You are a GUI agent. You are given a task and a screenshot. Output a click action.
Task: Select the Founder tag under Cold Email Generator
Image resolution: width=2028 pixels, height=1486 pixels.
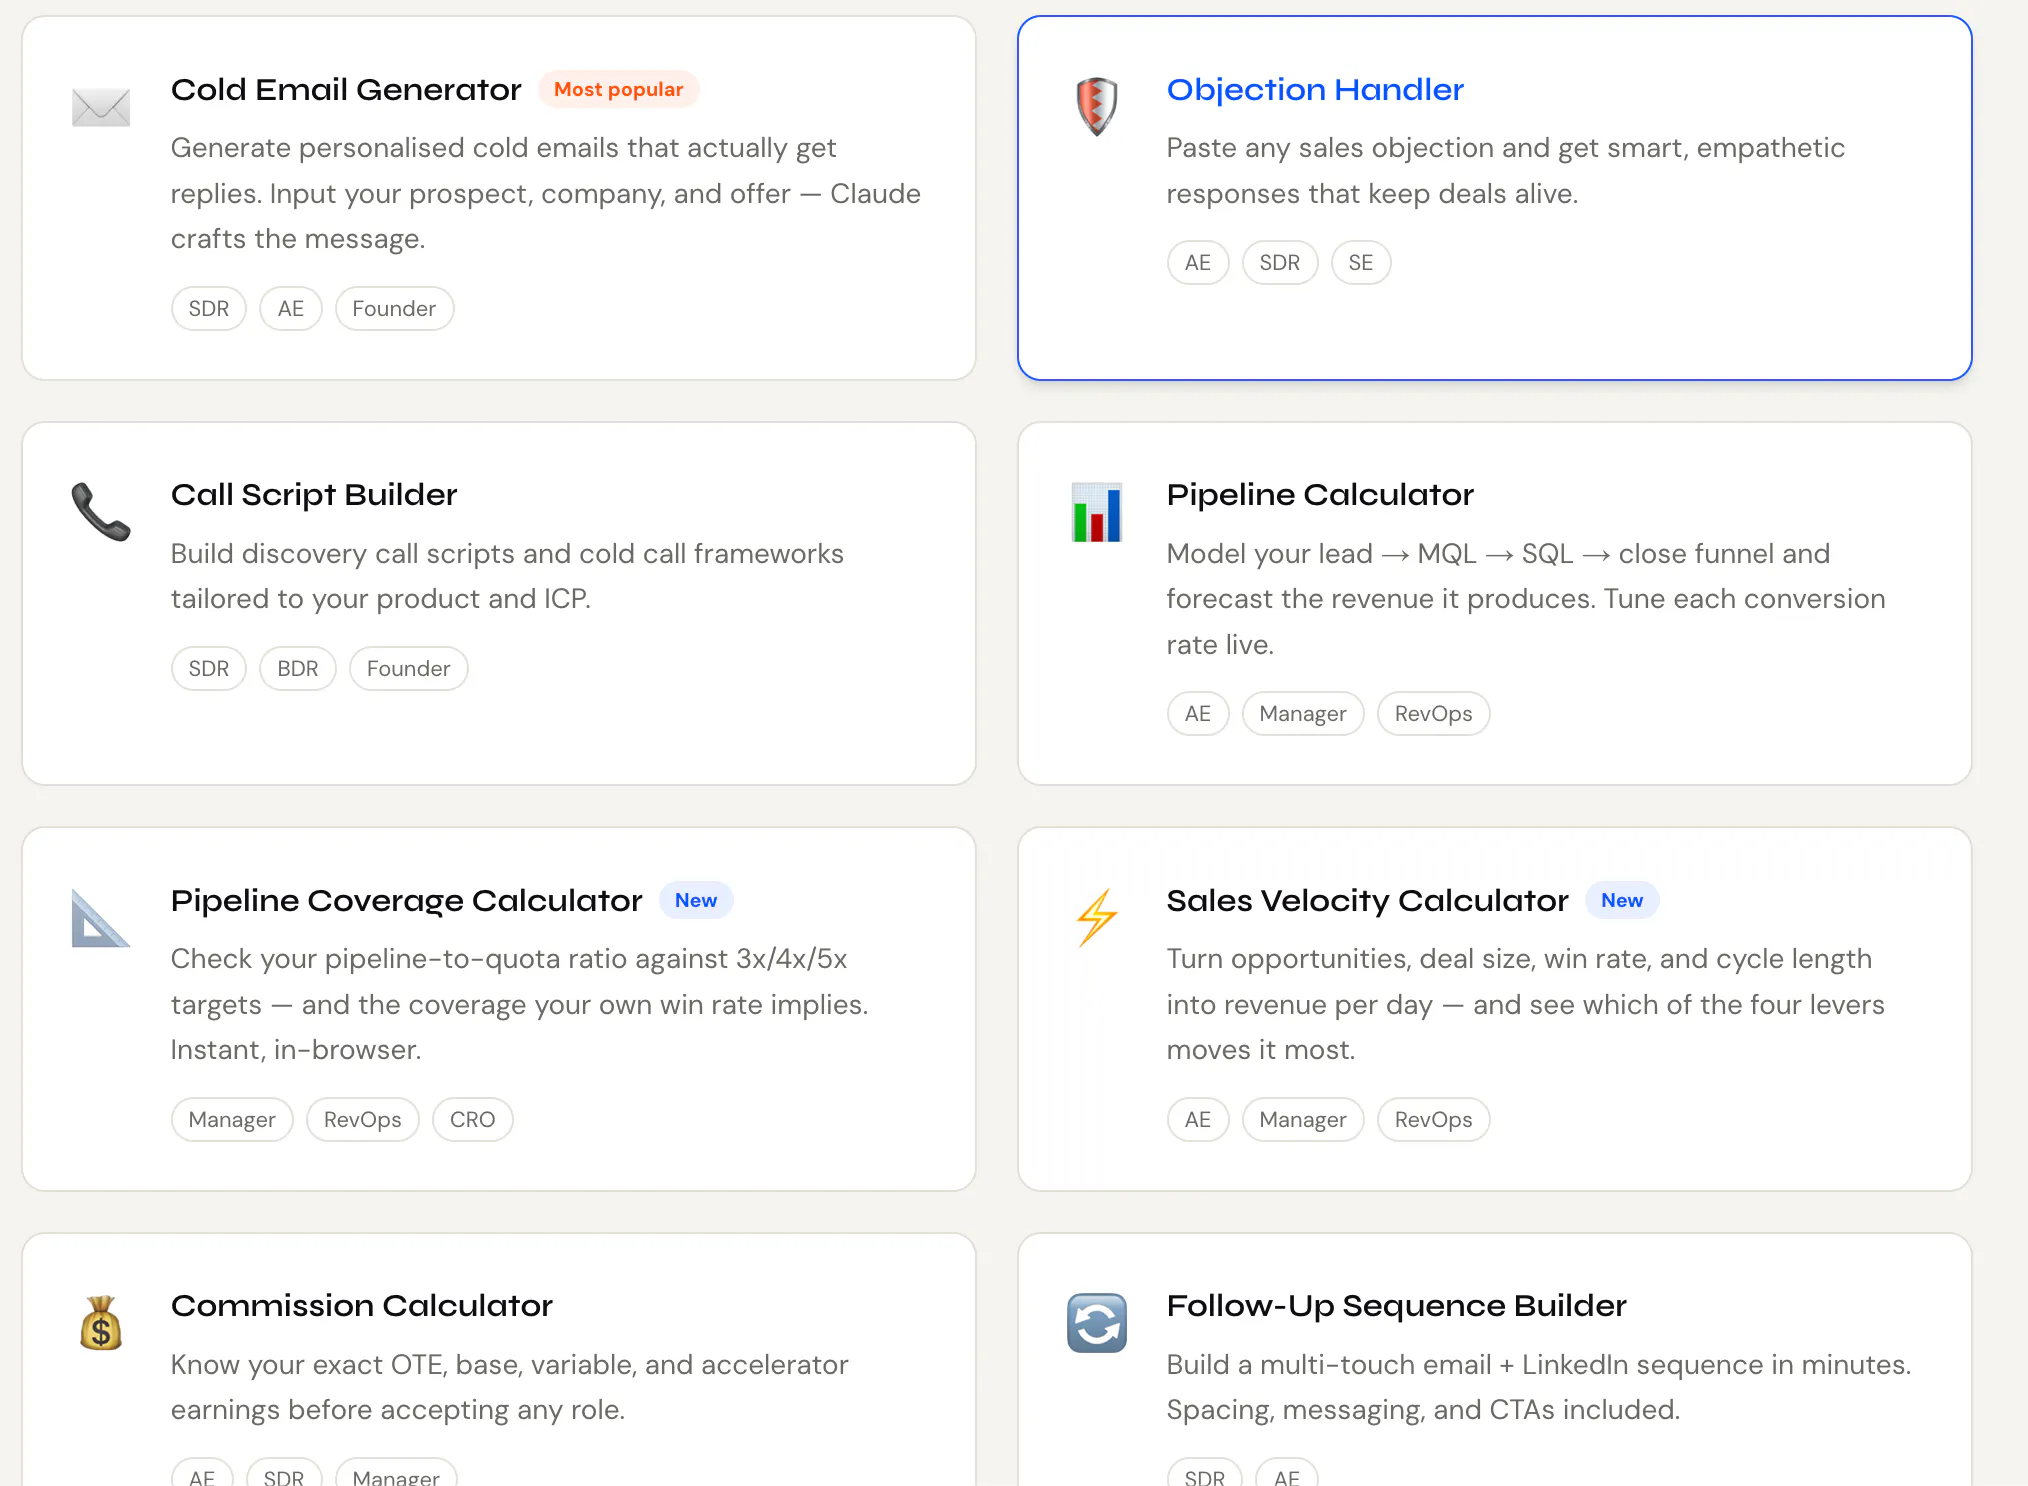click(394, 309)
